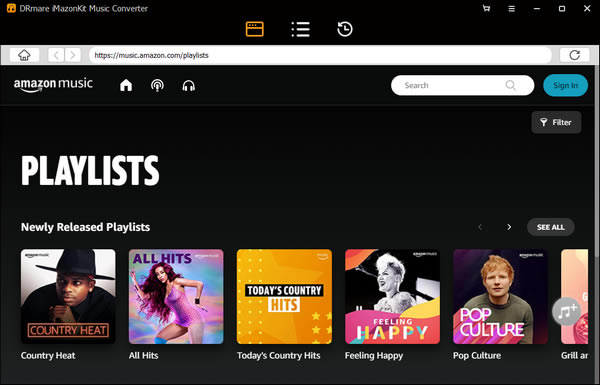Select the Pop Culture cover thumbnail
600x385 pixels.
pos(500,297)
